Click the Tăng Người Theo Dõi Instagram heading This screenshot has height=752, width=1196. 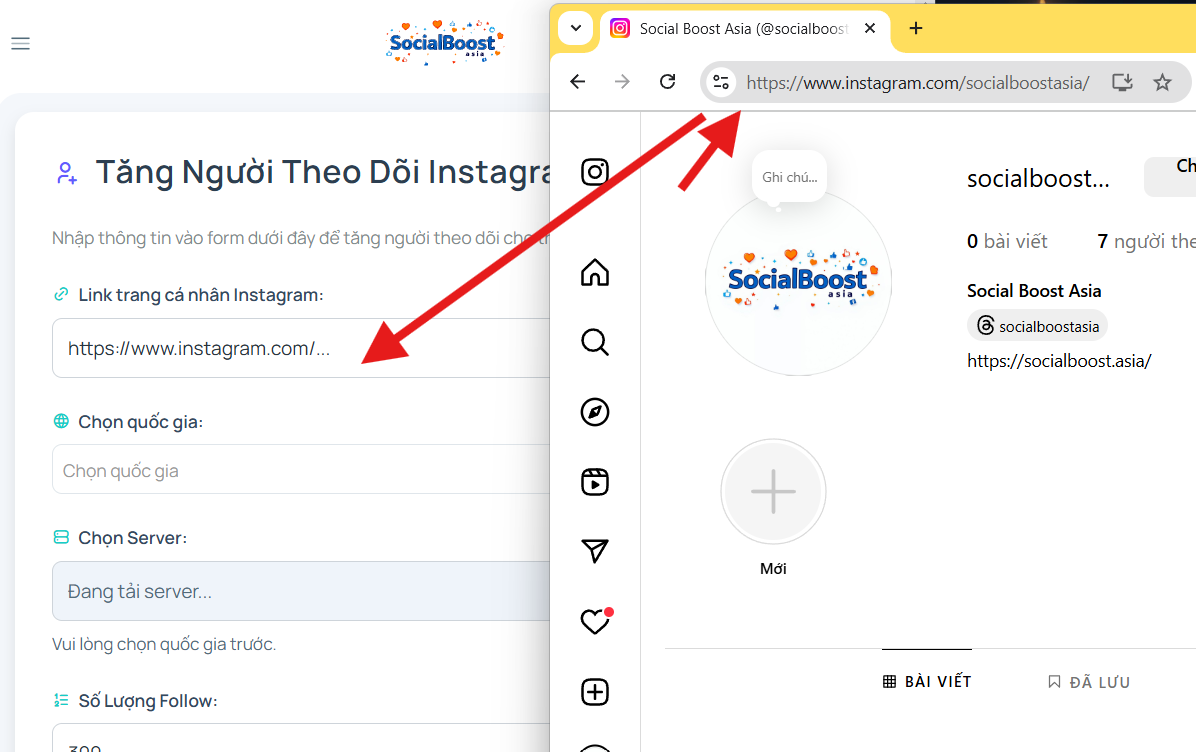[323, 172]
